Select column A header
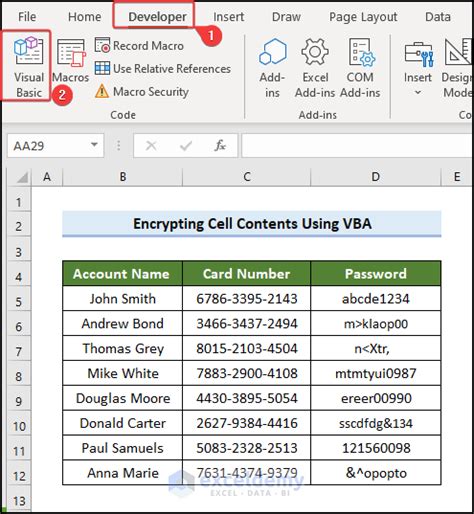474x514 pixels. (47, 177)
